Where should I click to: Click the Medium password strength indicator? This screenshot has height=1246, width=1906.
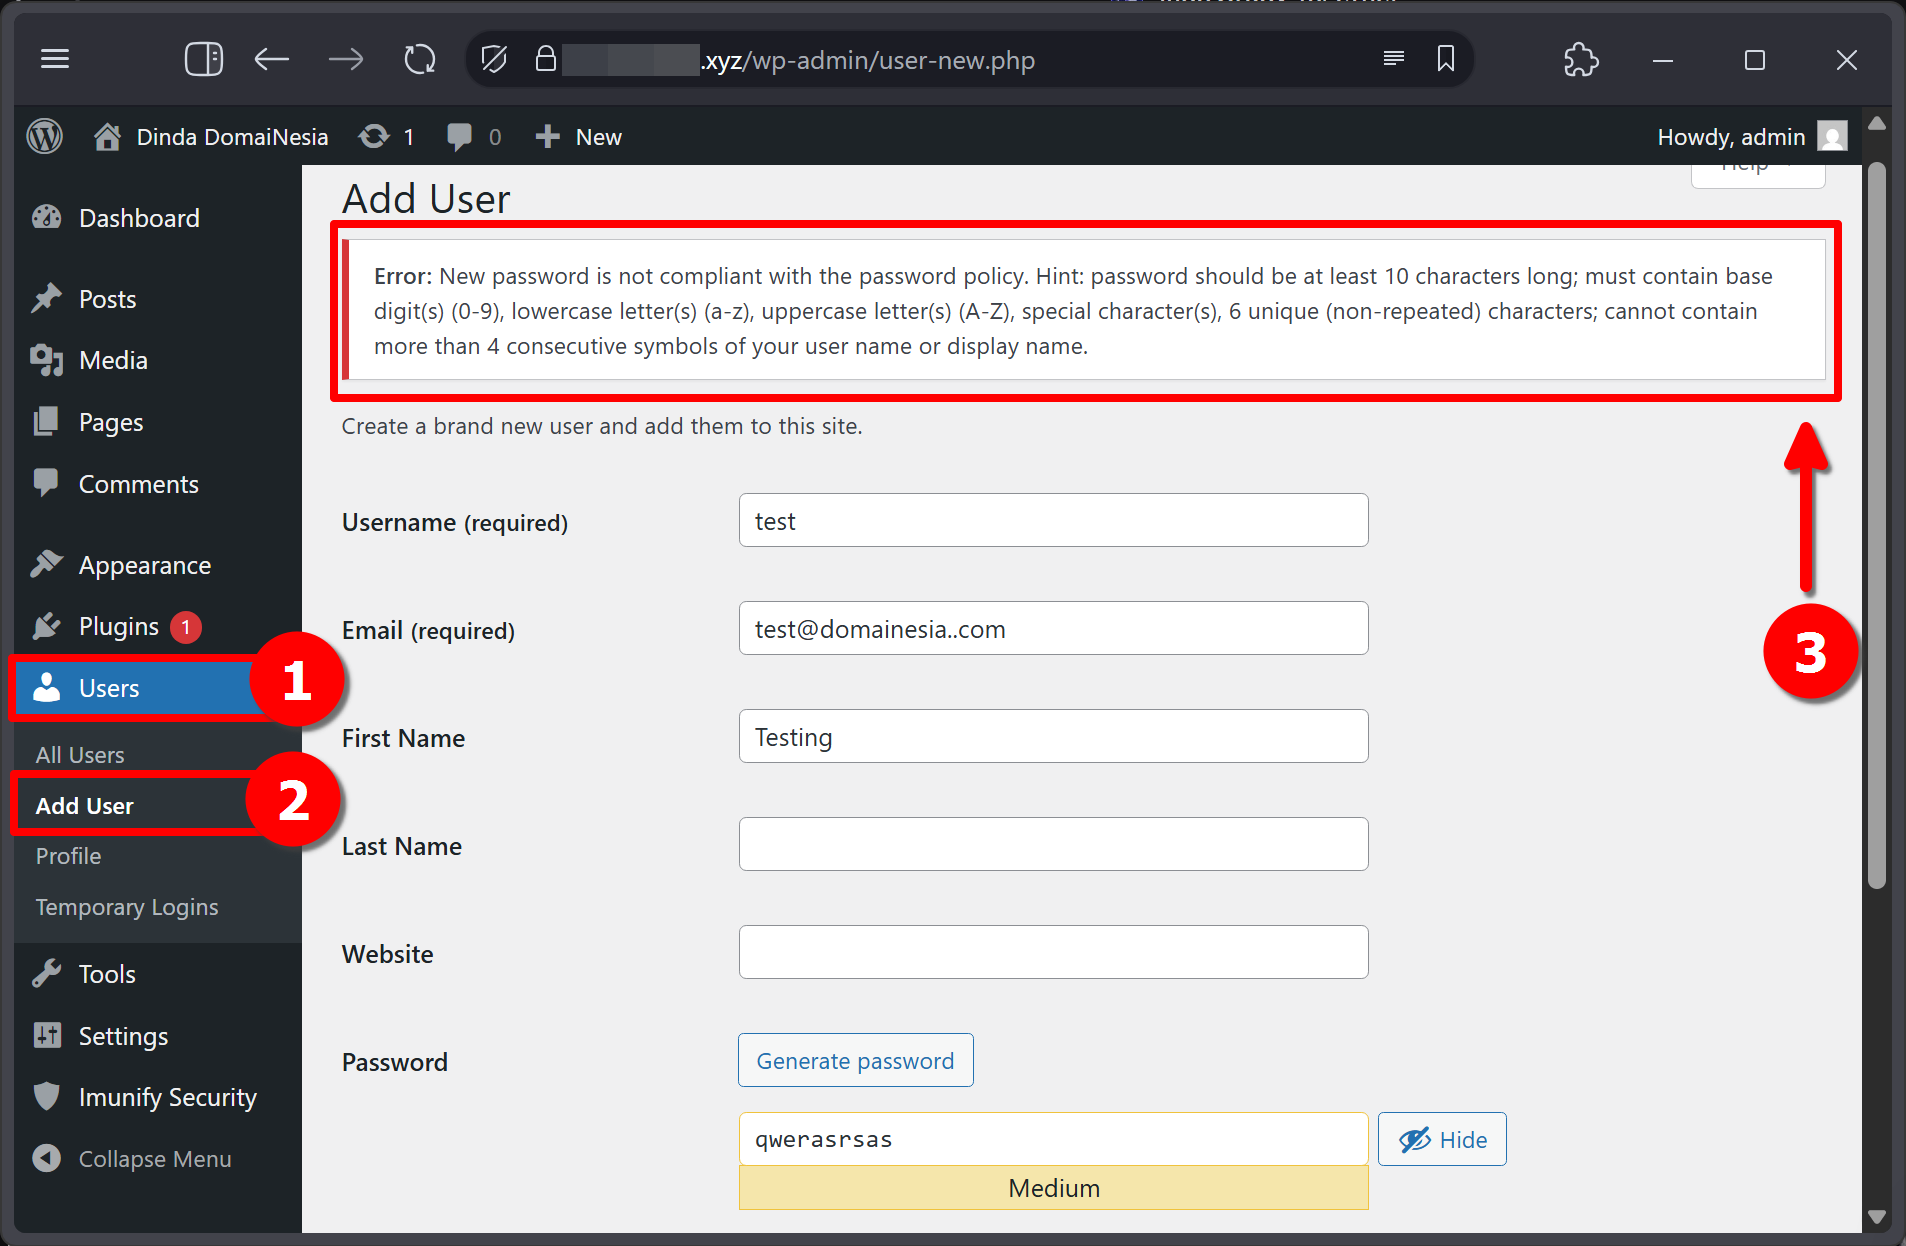(1053, 1188)
